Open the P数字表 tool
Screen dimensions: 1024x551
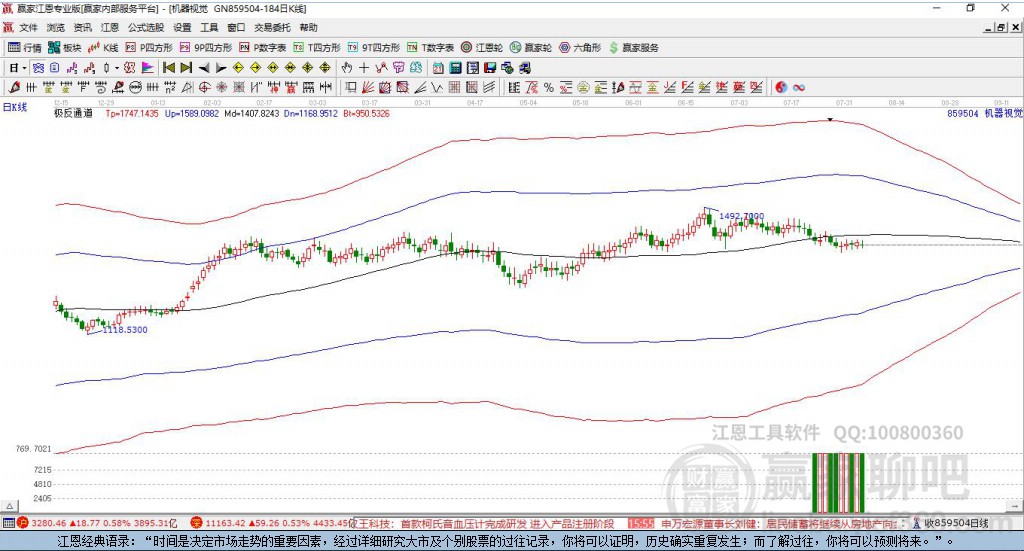tap(263, 48)
